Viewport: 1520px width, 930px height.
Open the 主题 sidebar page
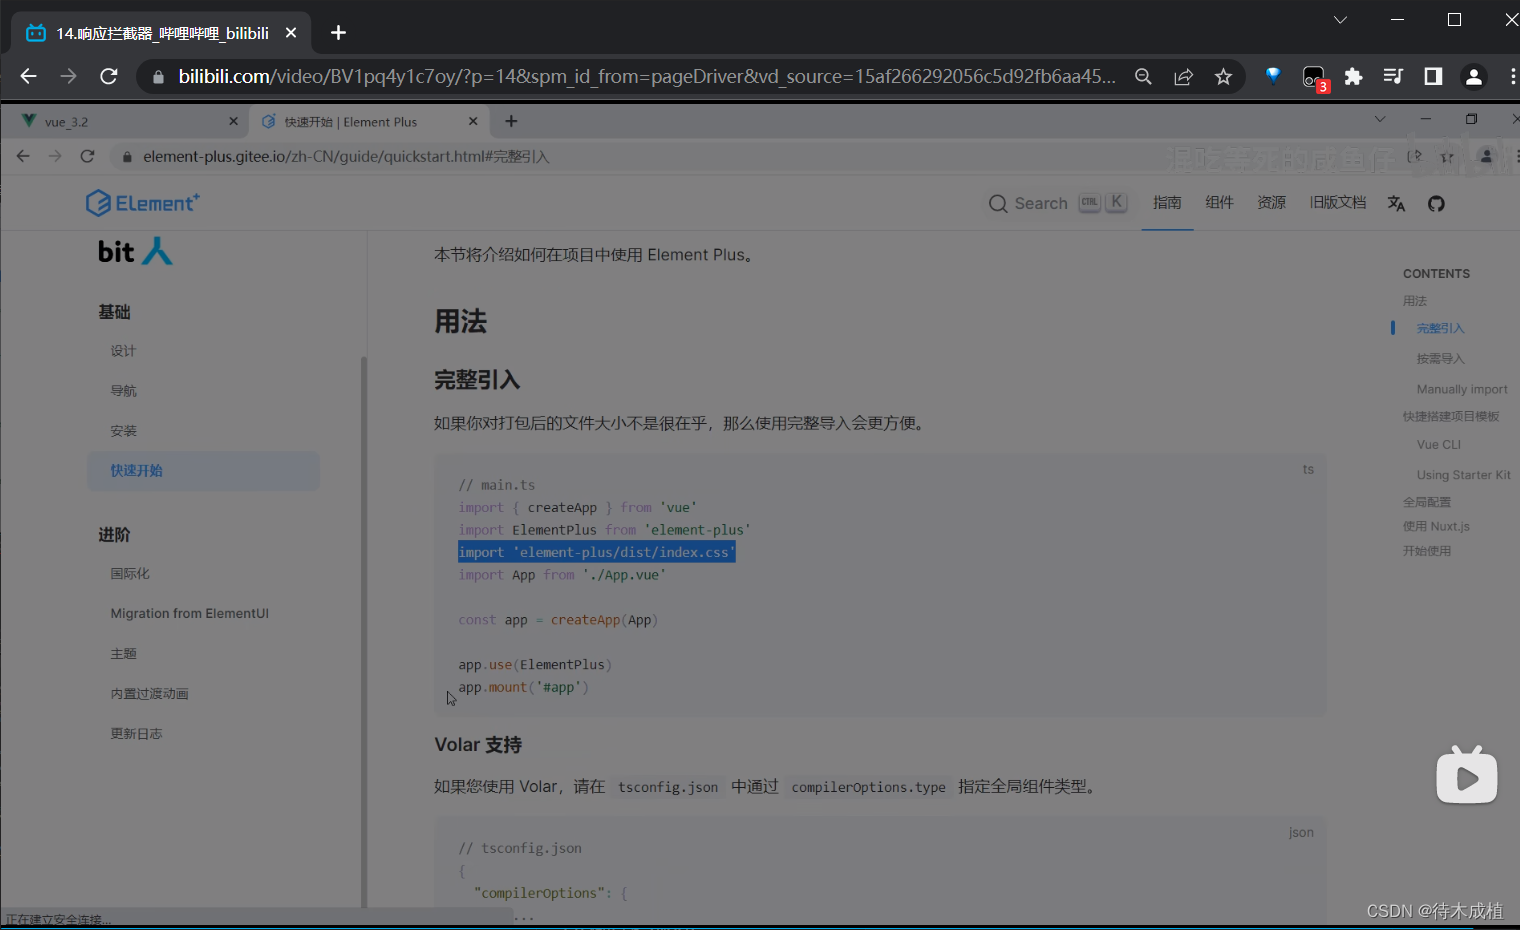pyautogui.click(x=123, y=654)
